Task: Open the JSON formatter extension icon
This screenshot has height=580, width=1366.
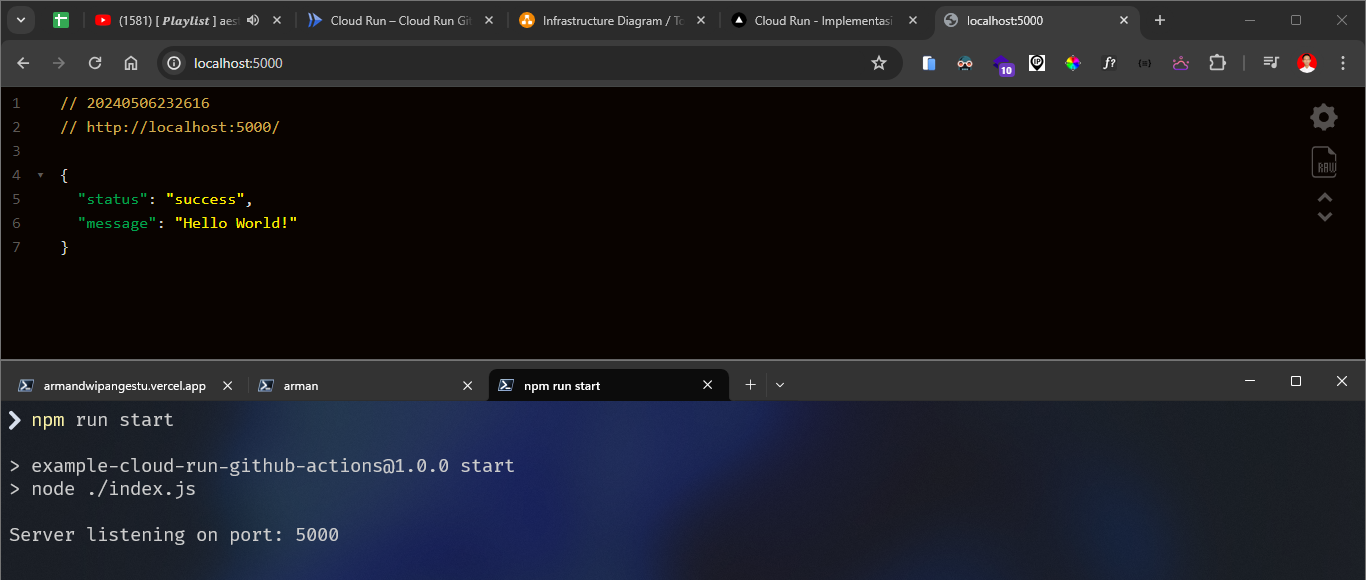Action: [1144, 62]
